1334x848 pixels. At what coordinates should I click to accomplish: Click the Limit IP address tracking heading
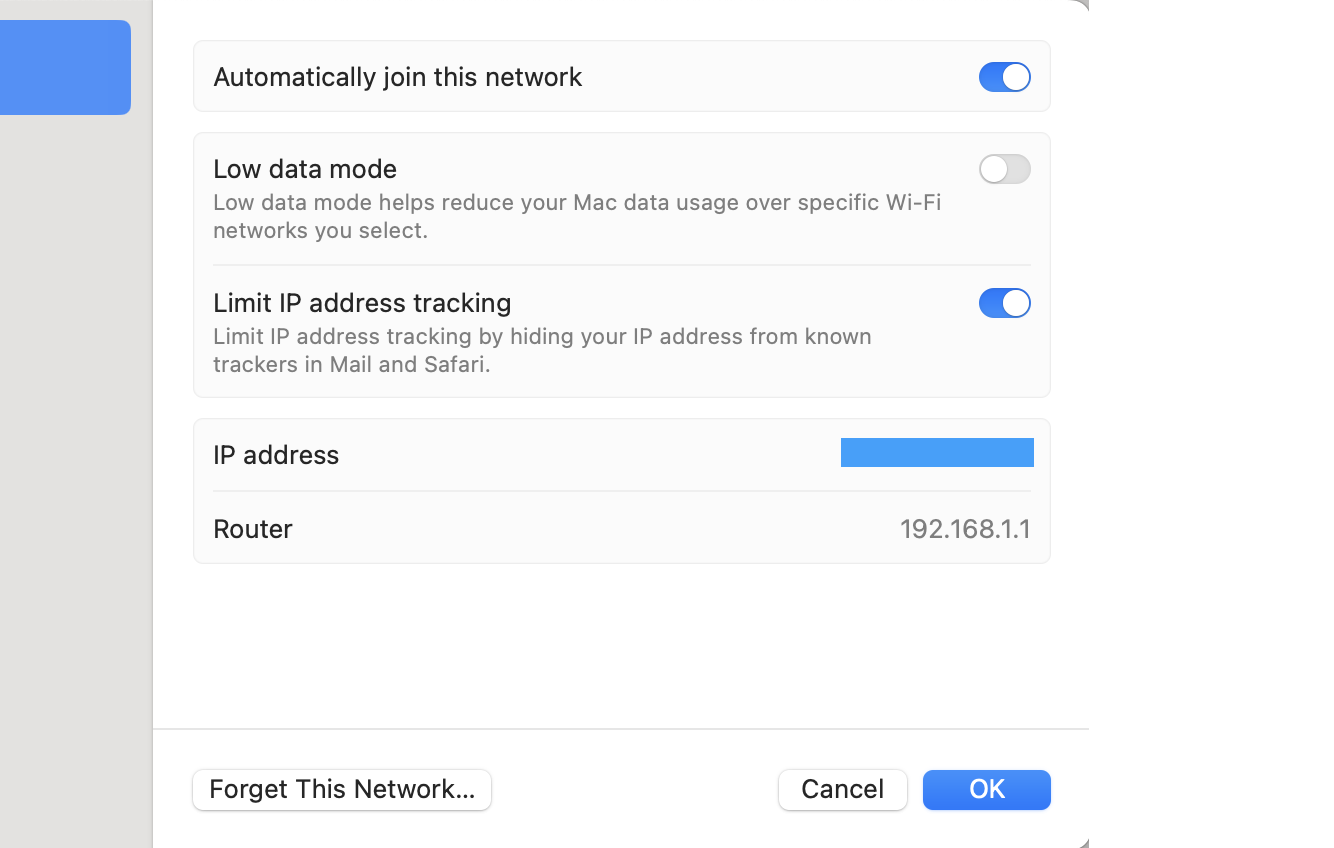pyautogui.click(x=362, y=302)
